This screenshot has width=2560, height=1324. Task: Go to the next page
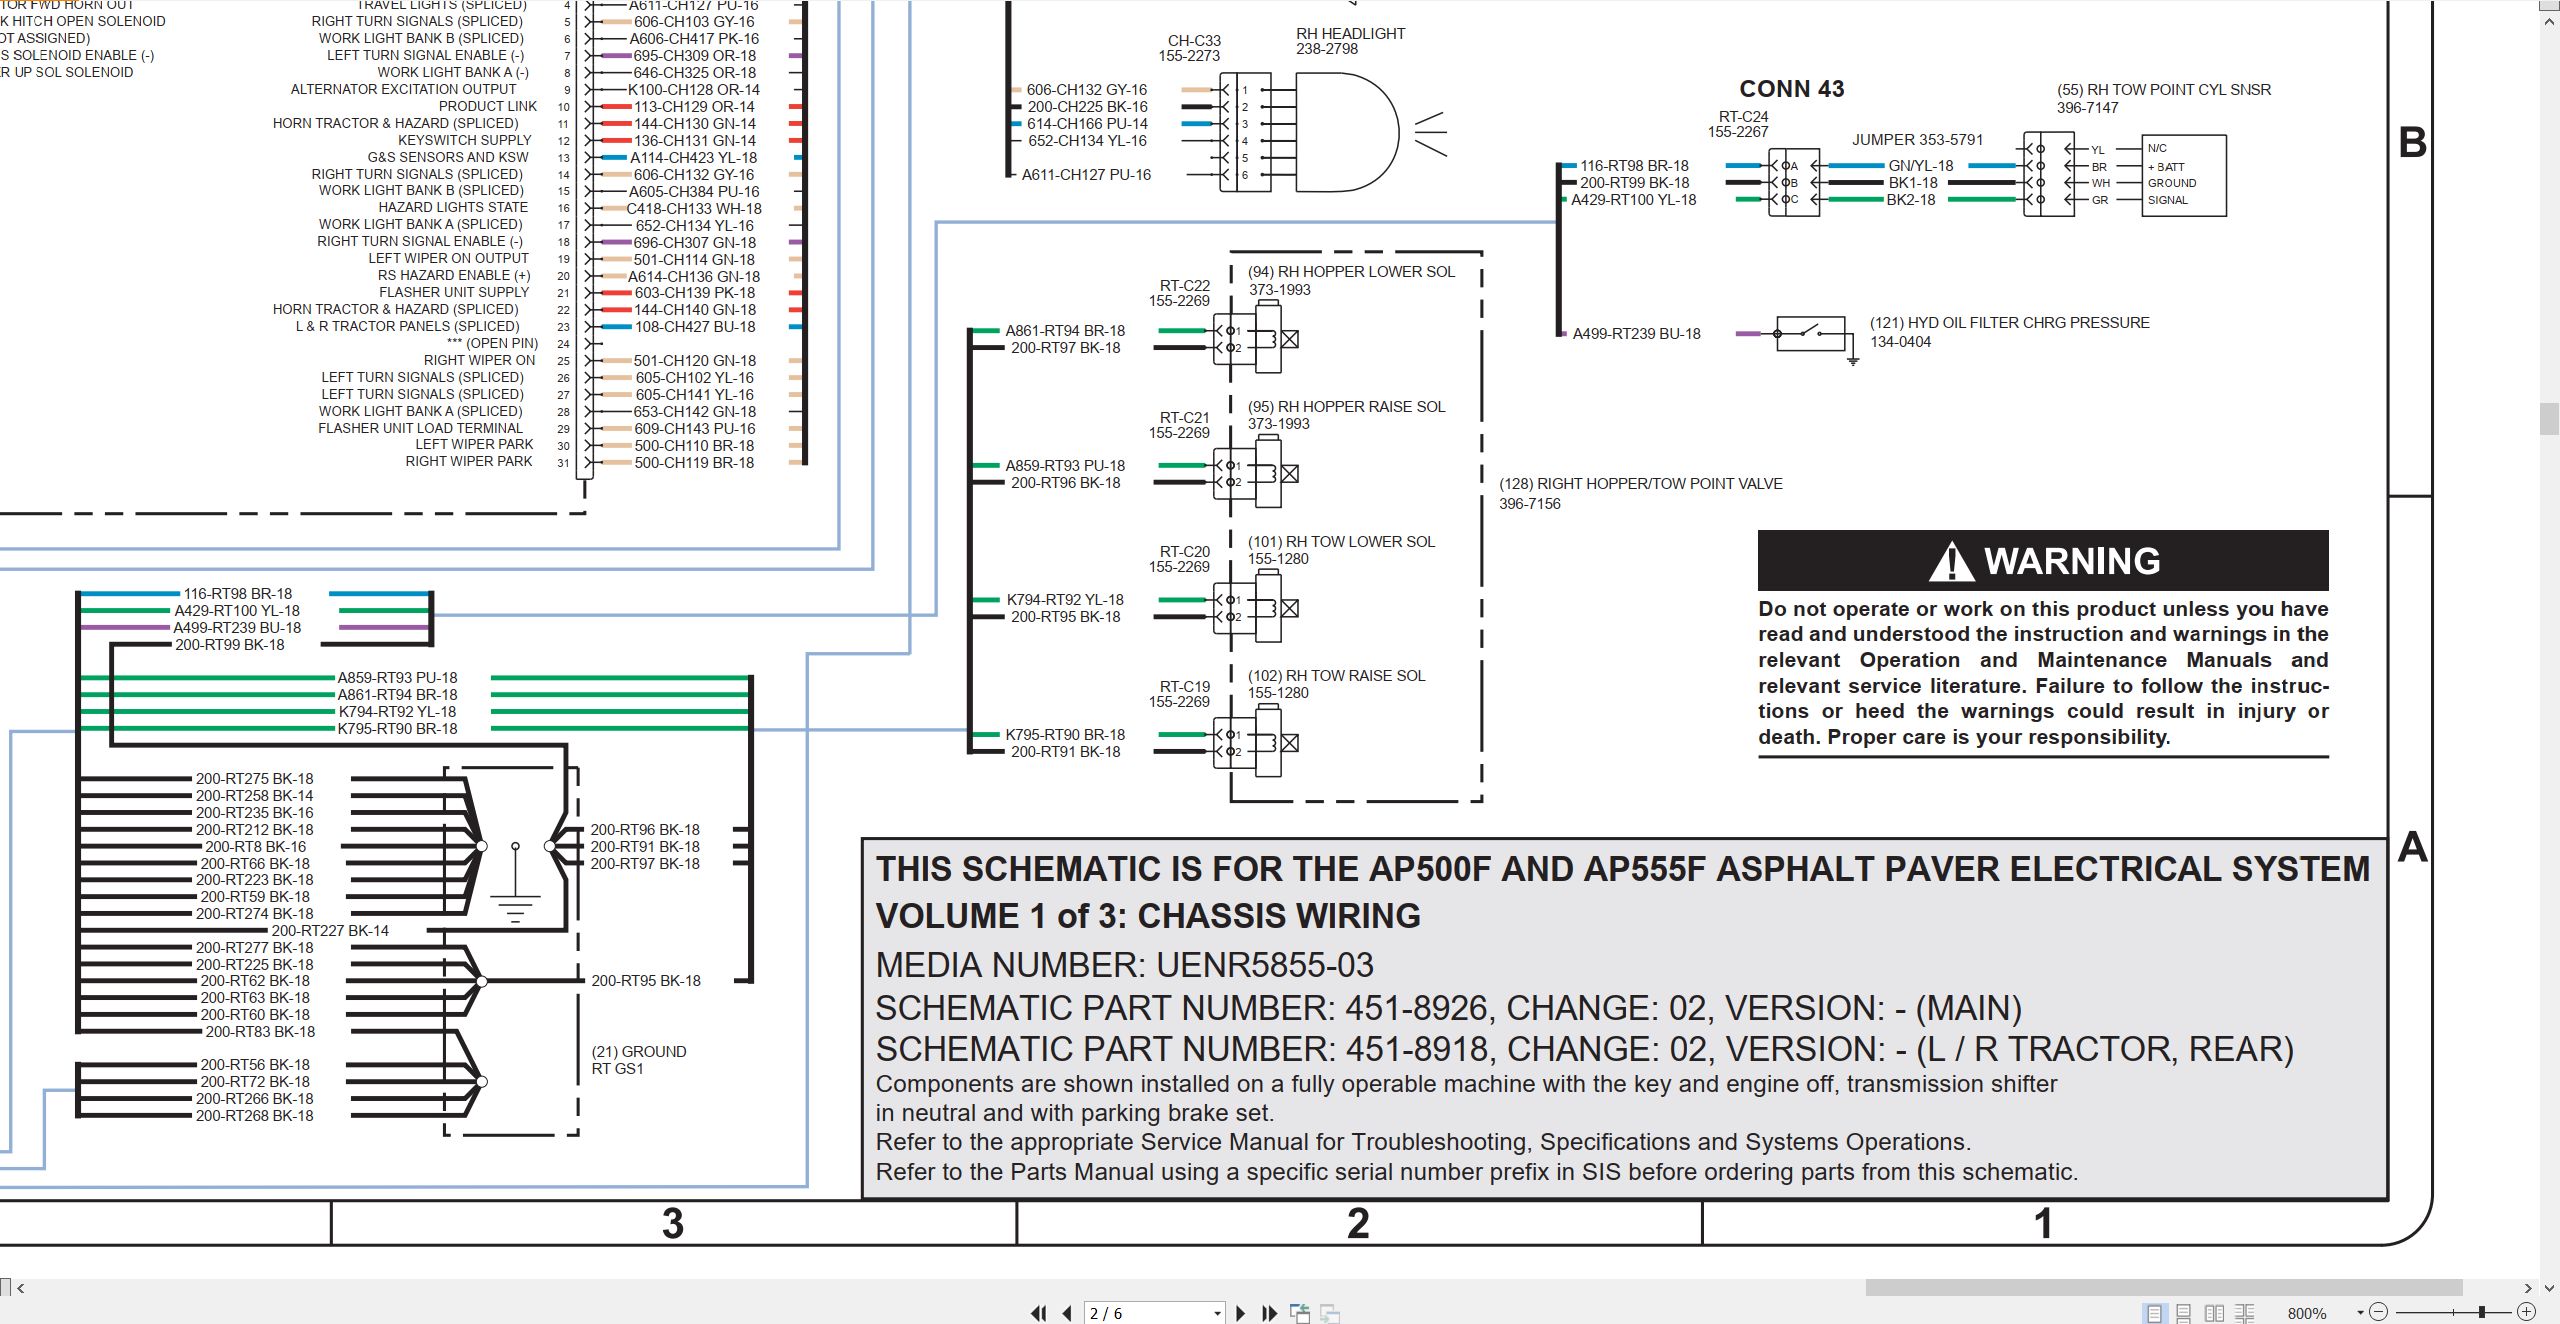click(1241, 1313)
